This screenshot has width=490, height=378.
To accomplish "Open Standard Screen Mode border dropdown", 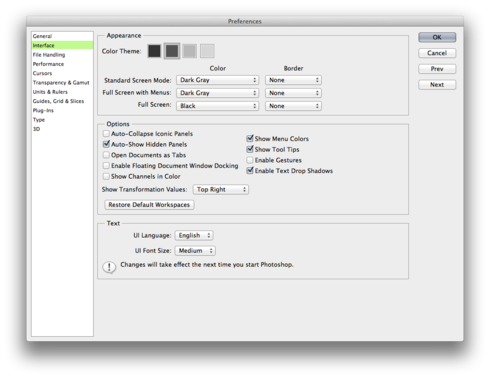I will coord(293,80).
